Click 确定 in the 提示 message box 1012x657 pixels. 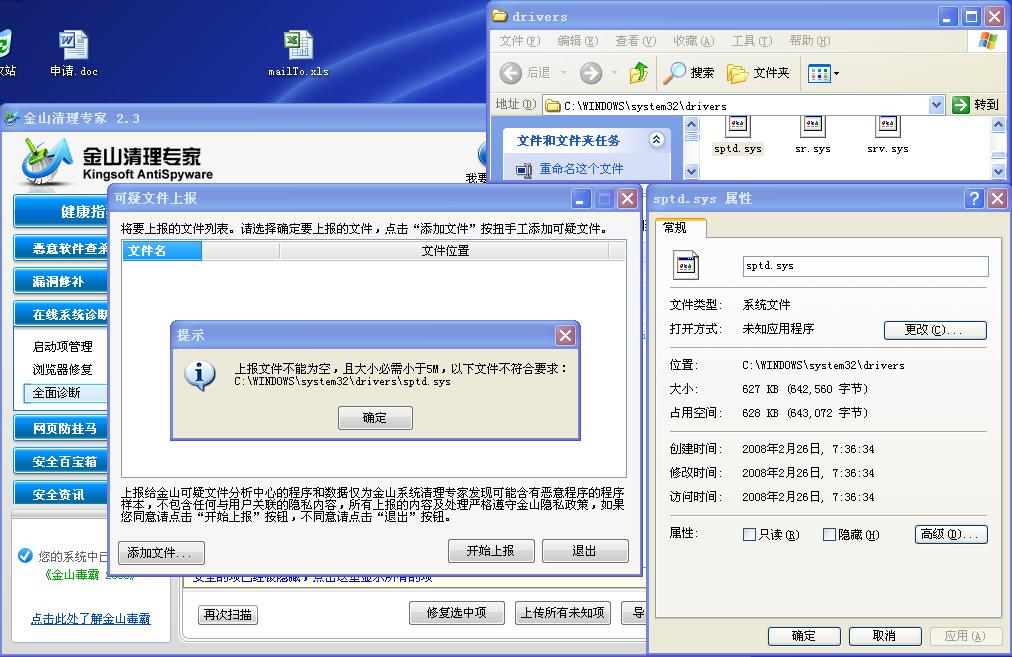tap(375, 418)
